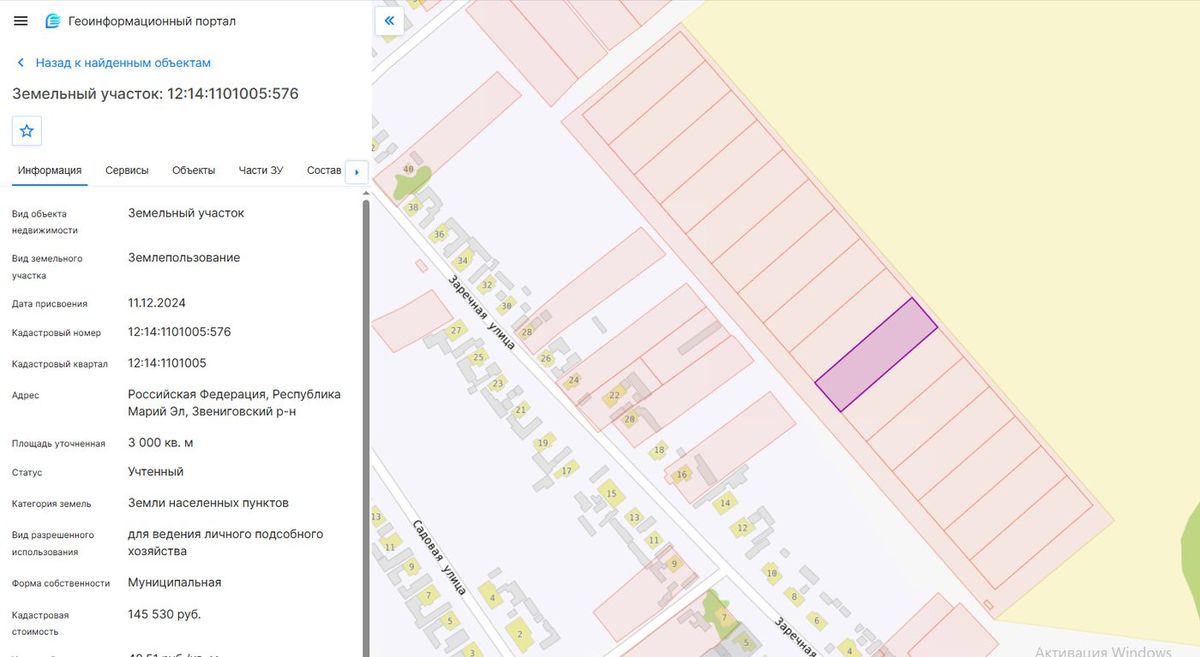
Task: Click house number 12 on map
Action: [x=742, y=528]
